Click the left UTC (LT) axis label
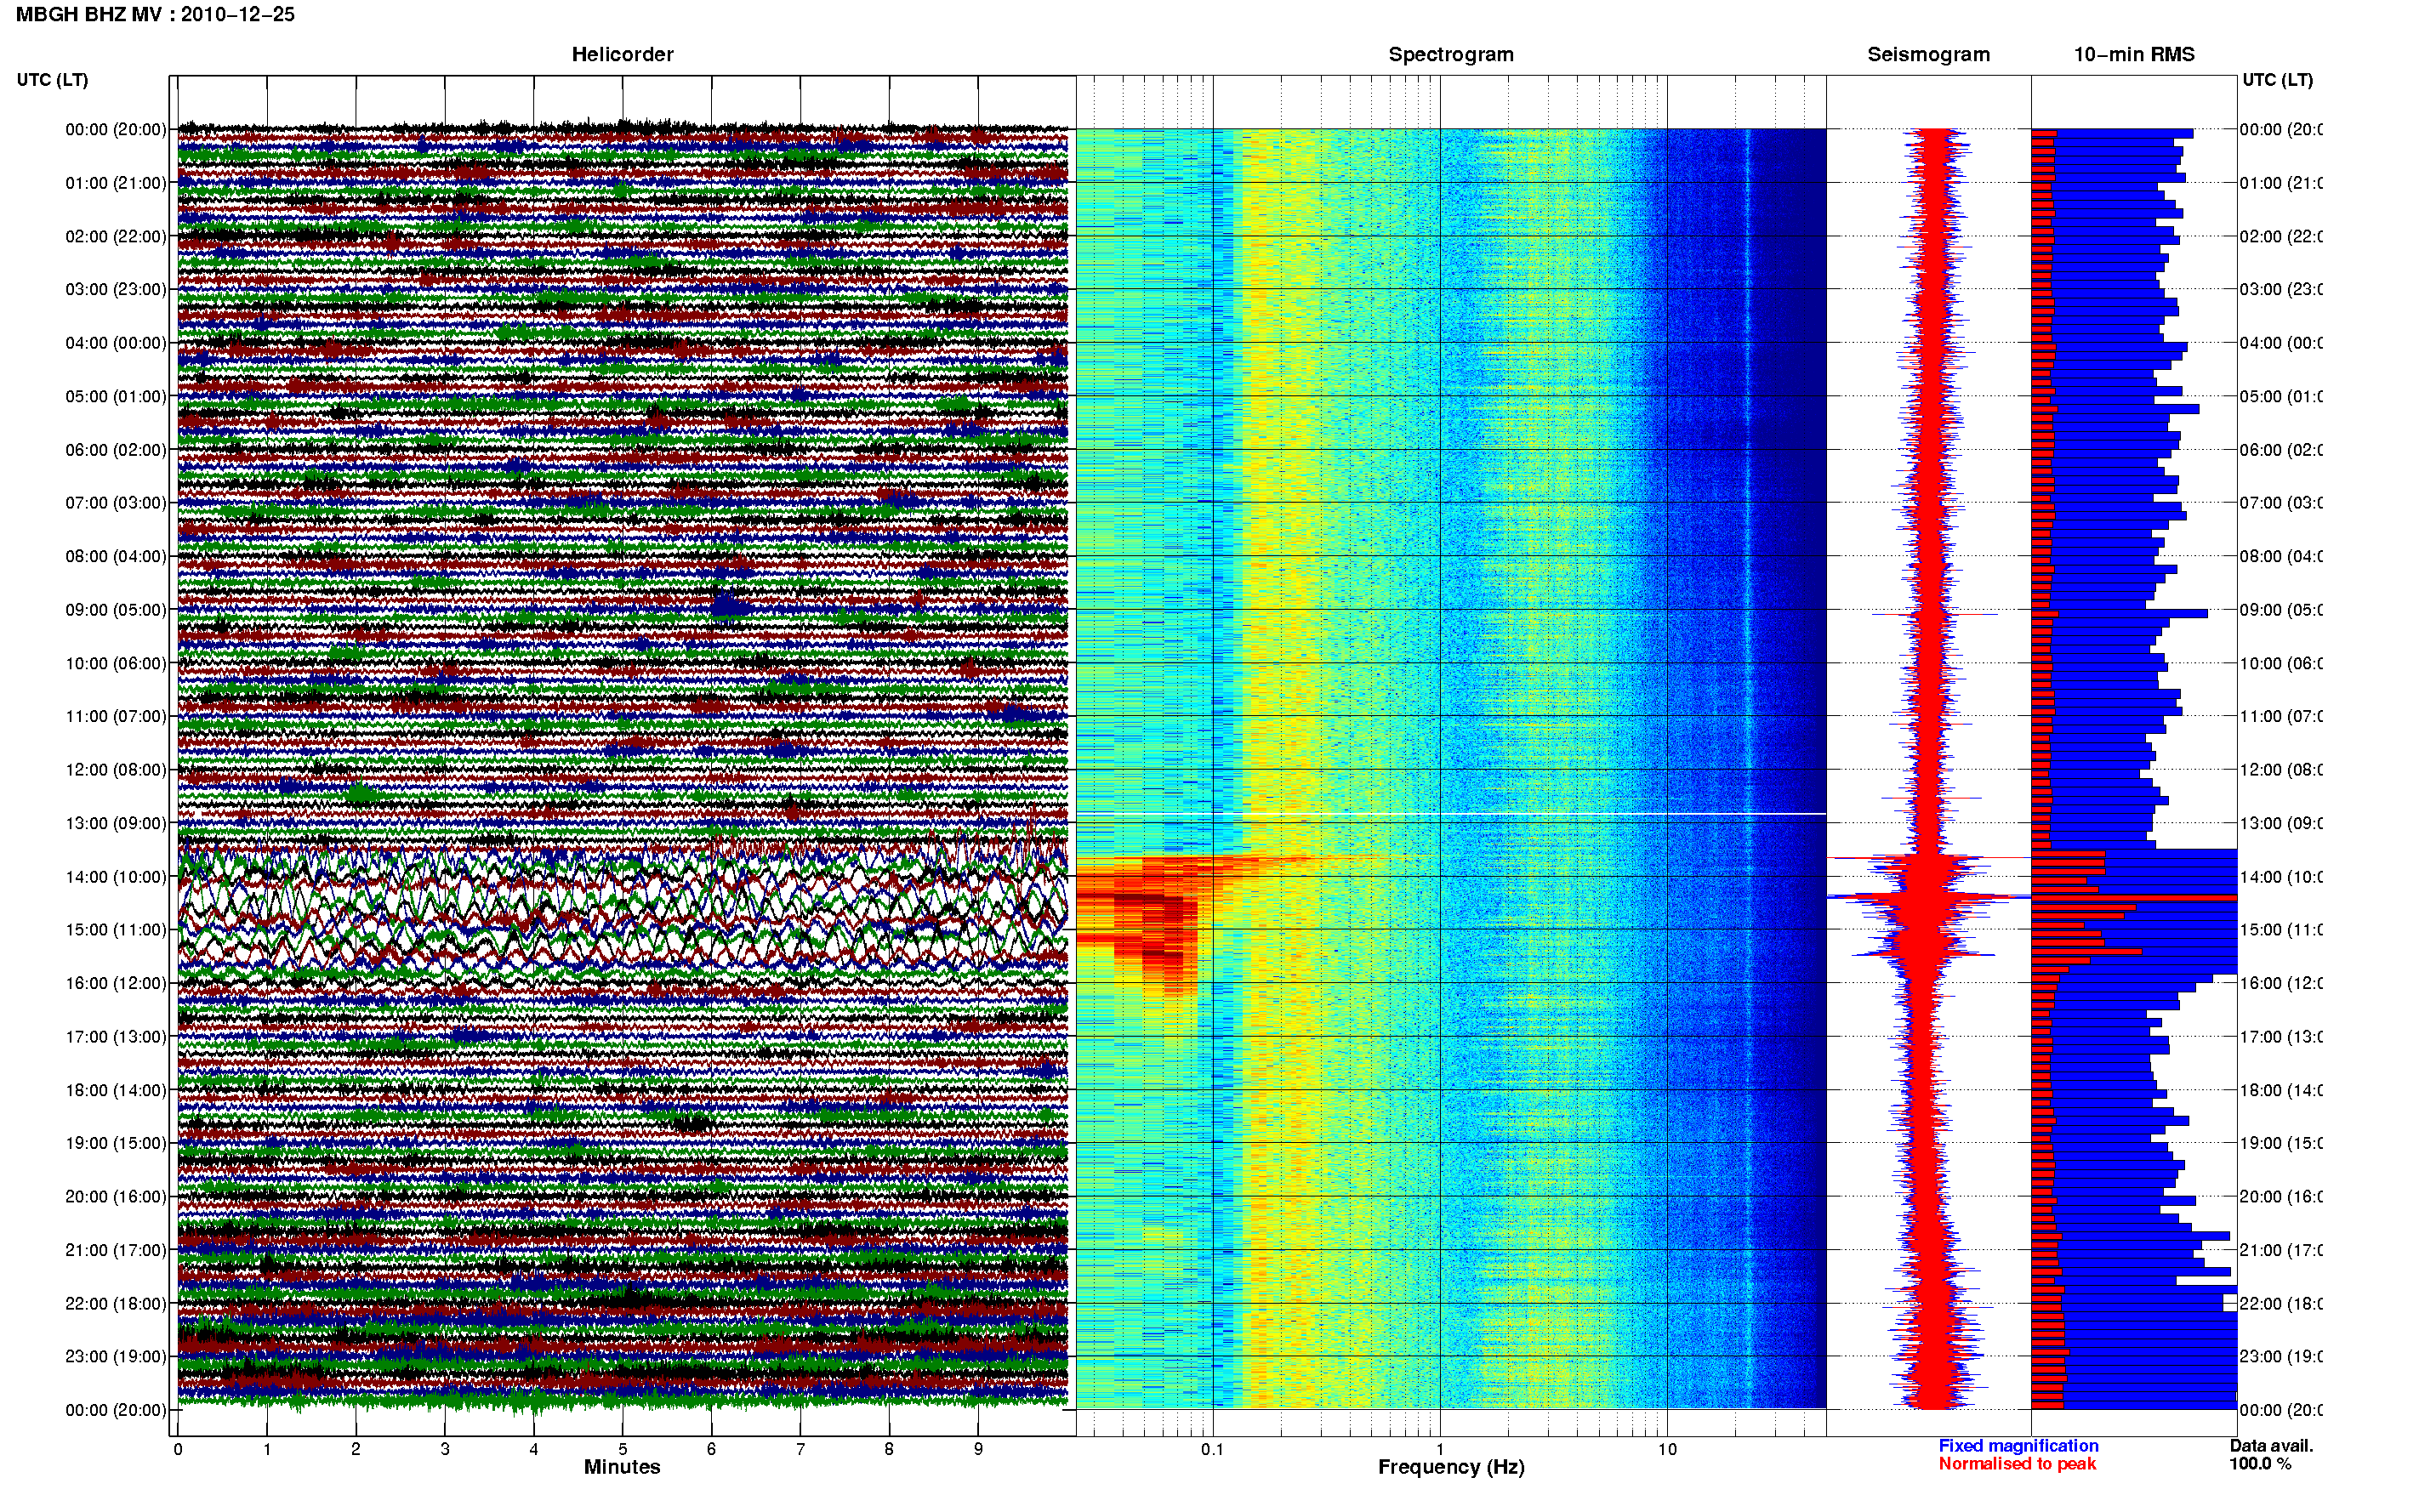The height and width of the screenshot is (1512, 2419). point(52,80)
